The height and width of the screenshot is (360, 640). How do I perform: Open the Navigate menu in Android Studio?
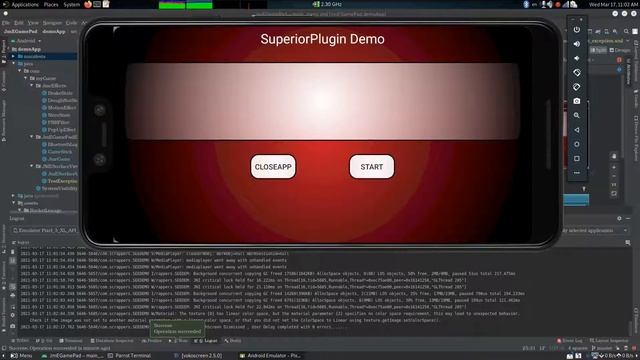pos(52,23)
